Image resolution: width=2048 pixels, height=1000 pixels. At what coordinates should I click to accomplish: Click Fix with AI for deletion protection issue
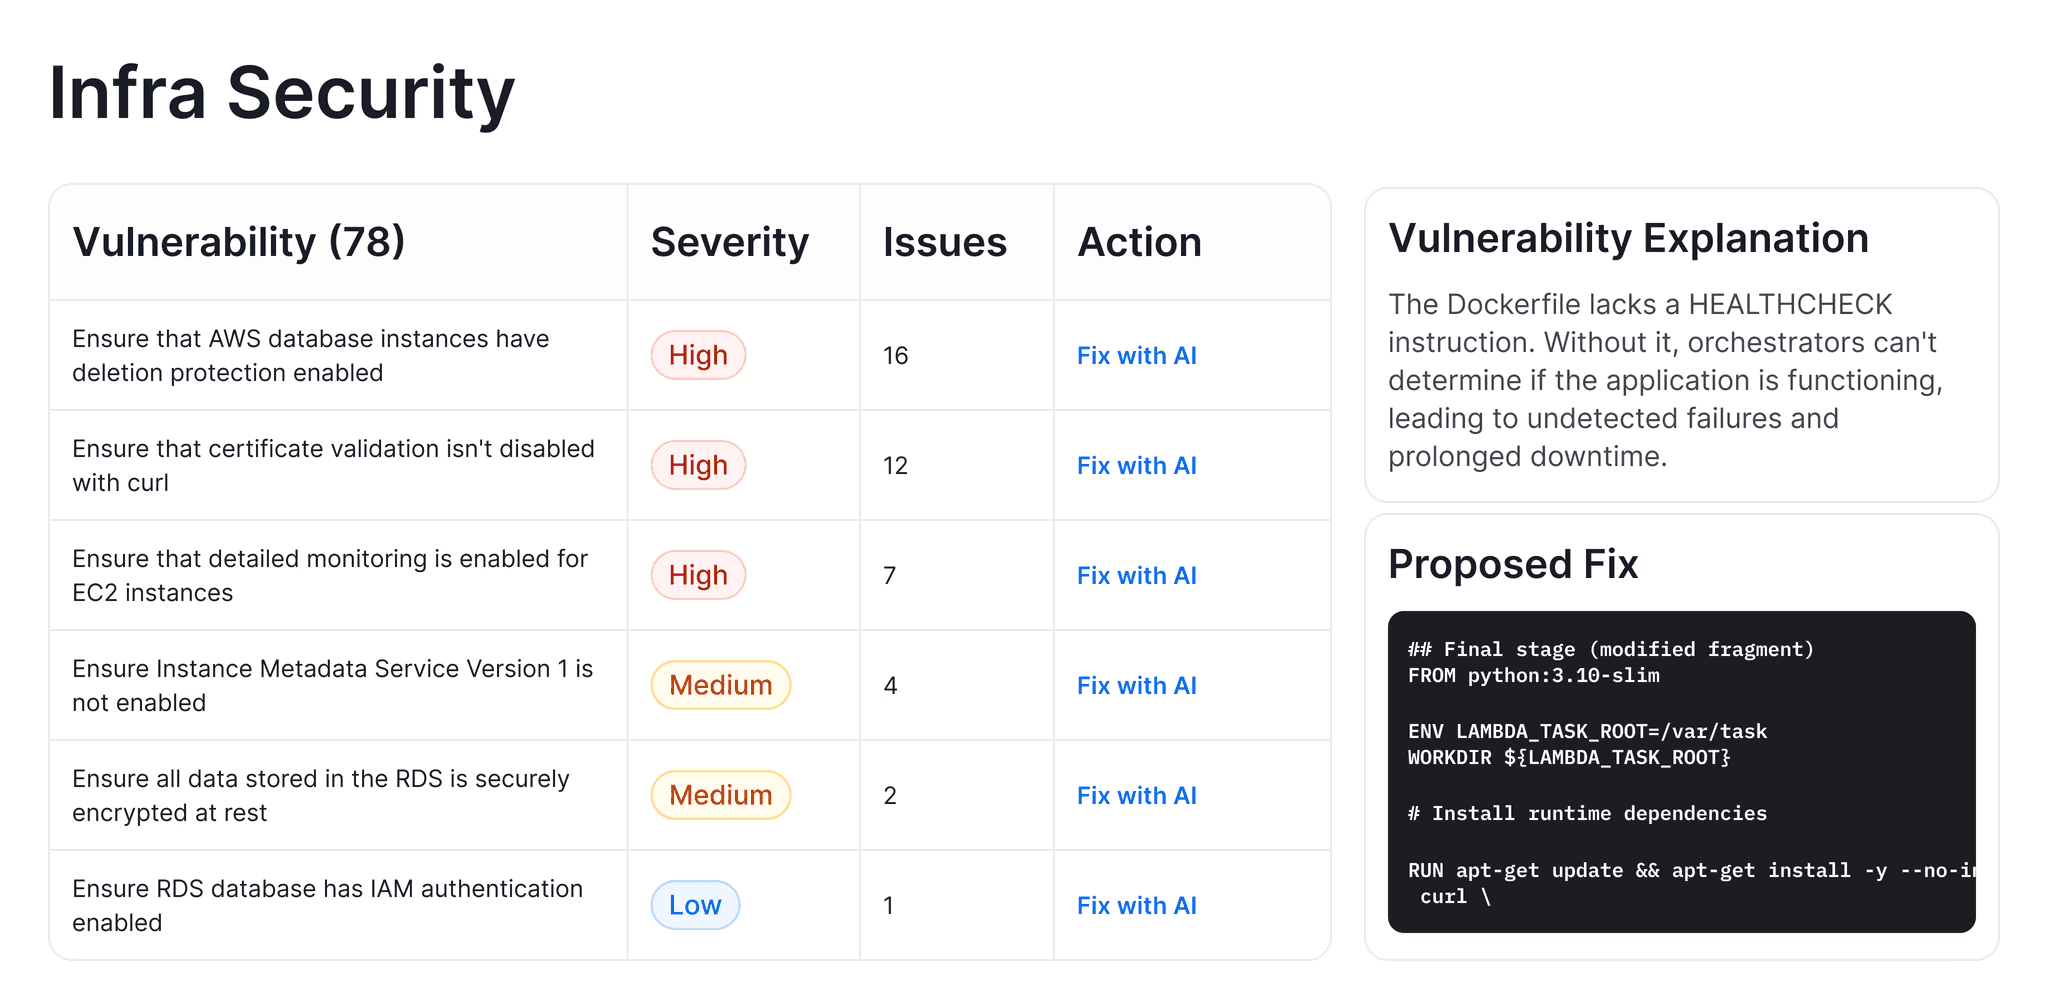pos(1136,355)
